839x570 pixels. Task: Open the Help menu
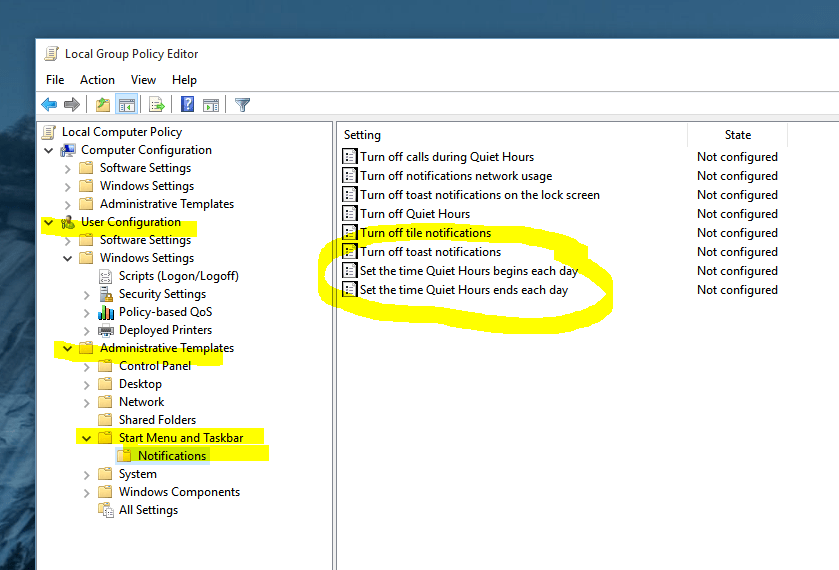(x=184, y=80)
